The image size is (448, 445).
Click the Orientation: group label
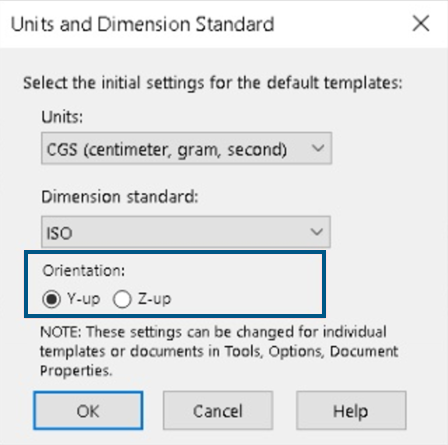coord(84,270)
